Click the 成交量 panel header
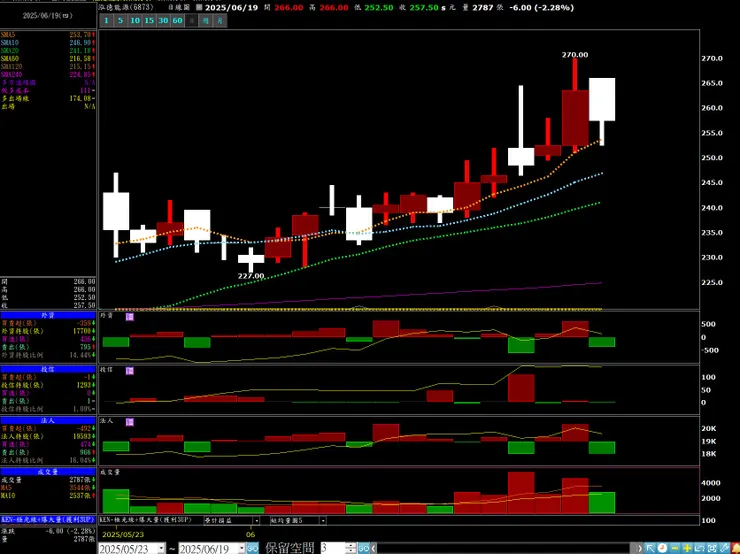740x554 pixels. click(48, 471)
